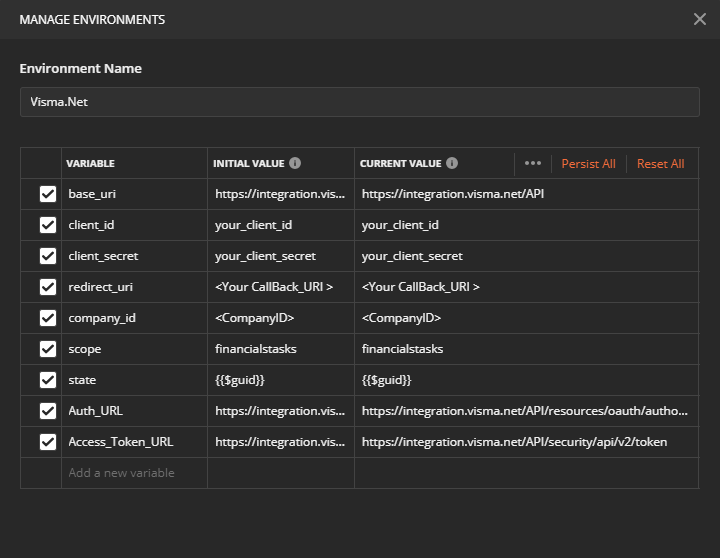Click the Current Value info icon
Screen dimensions: 720x558
pyautogui.click(x=452, y=163)
